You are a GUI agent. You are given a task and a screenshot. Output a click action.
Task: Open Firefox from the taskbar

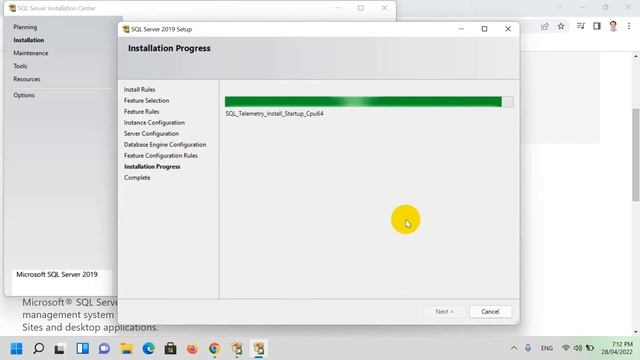coord(192,349)
